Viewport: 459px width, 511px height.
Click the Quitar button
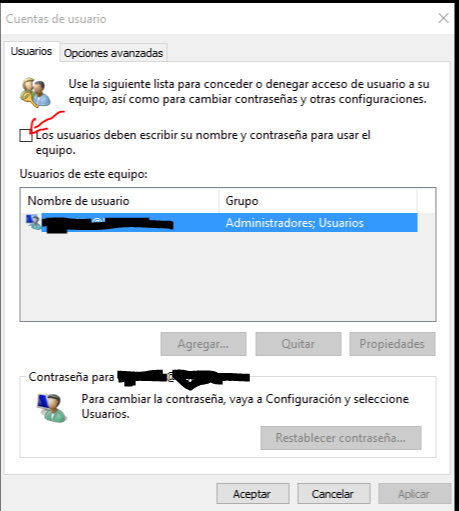point(298,344)
